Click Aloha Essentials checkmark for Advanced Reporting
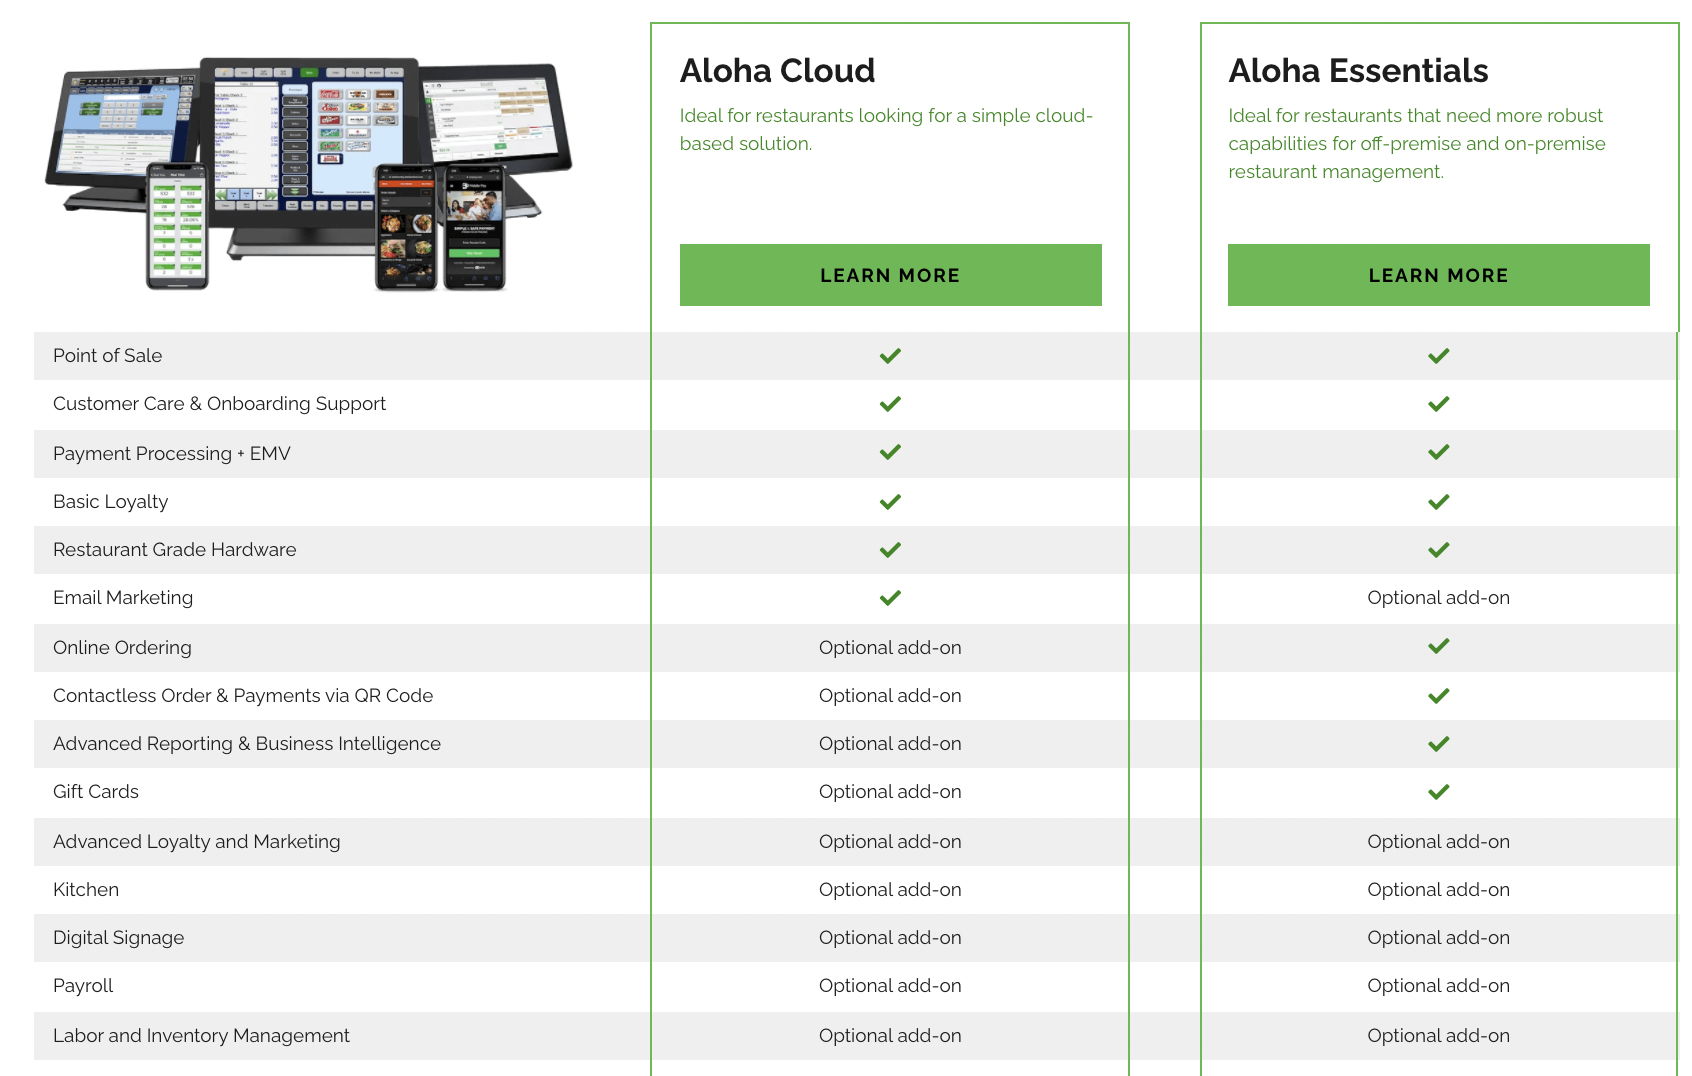 1438,744
